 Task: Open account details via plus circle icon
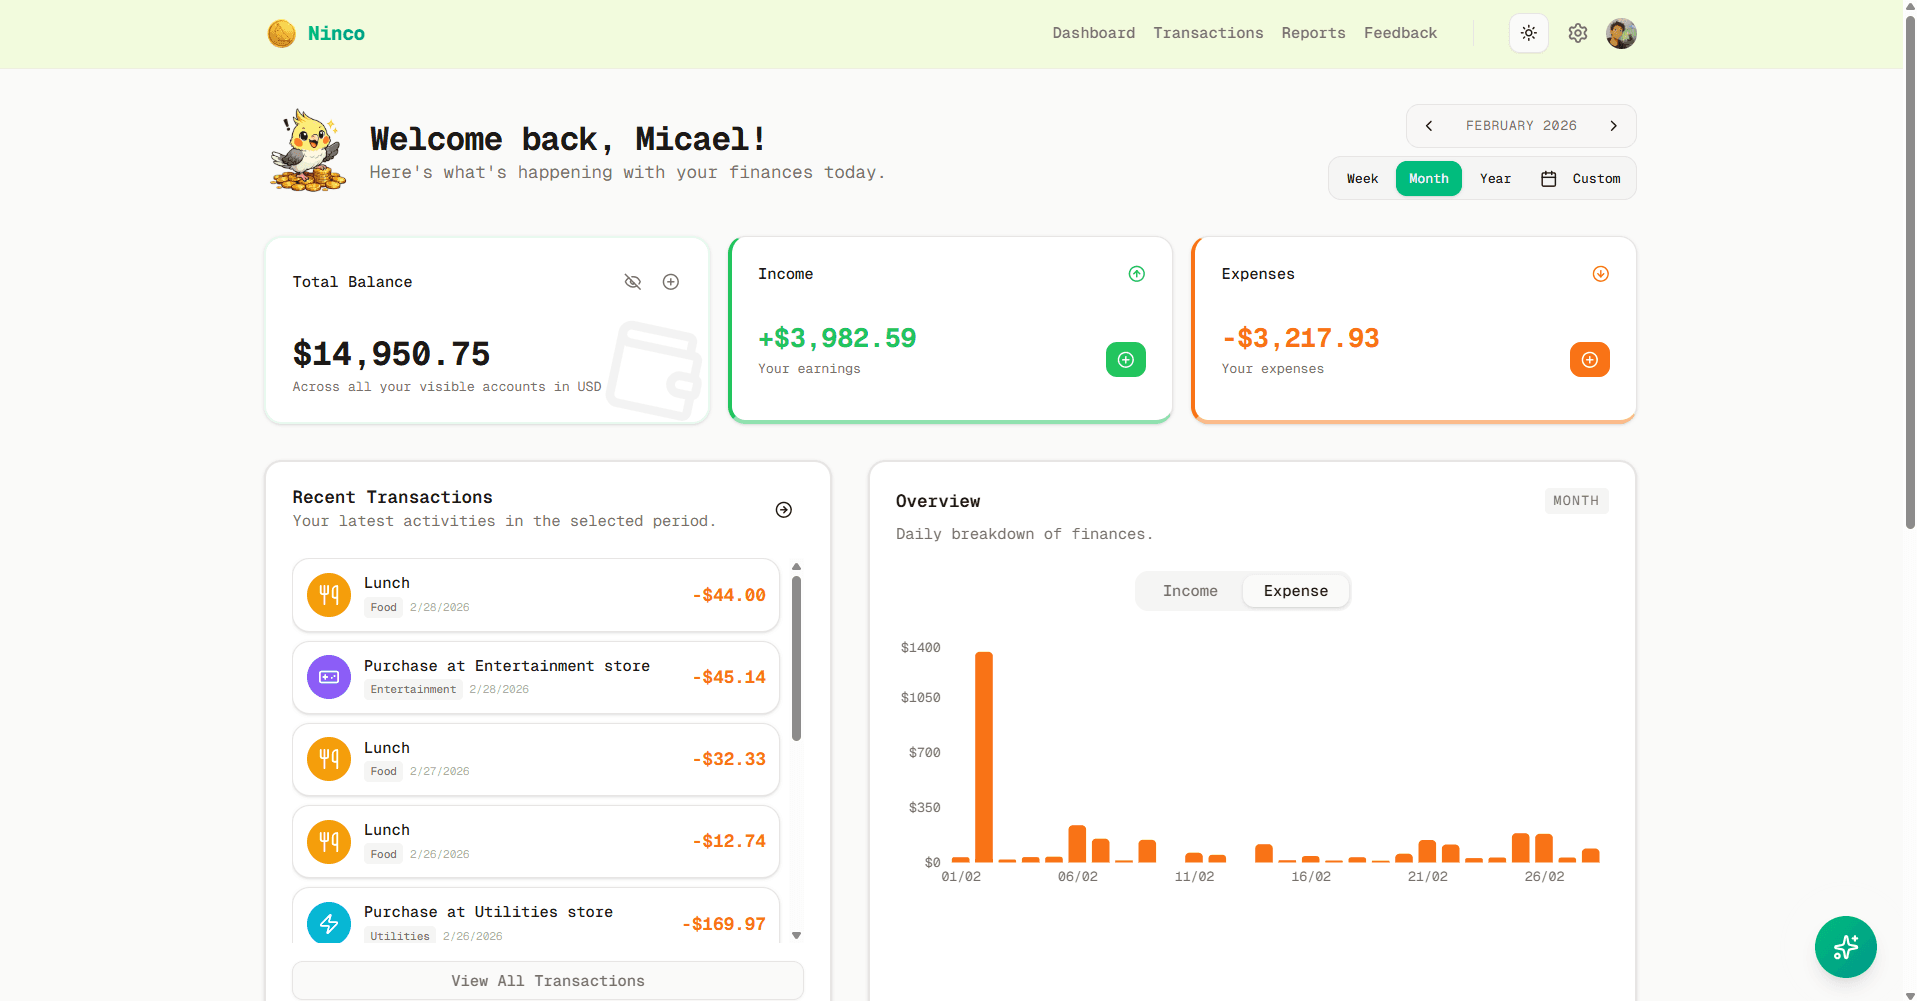coord(670,282)
